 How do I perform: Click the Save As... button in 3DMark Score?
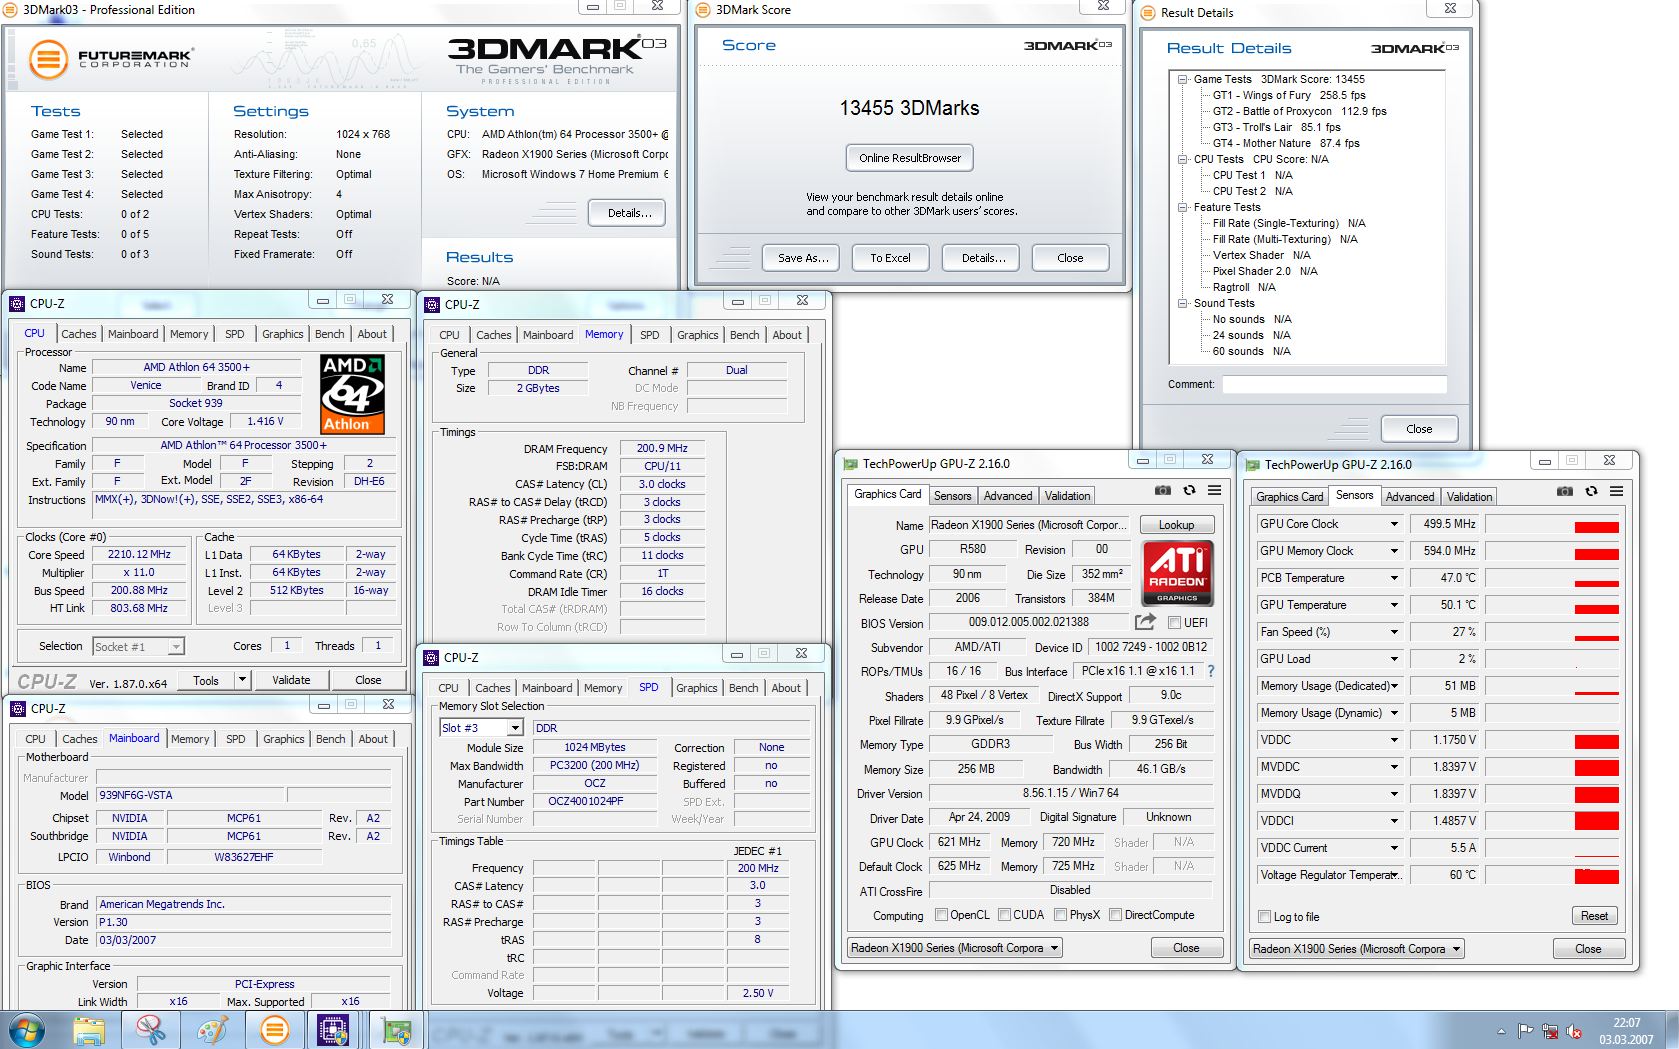(803, 258)
